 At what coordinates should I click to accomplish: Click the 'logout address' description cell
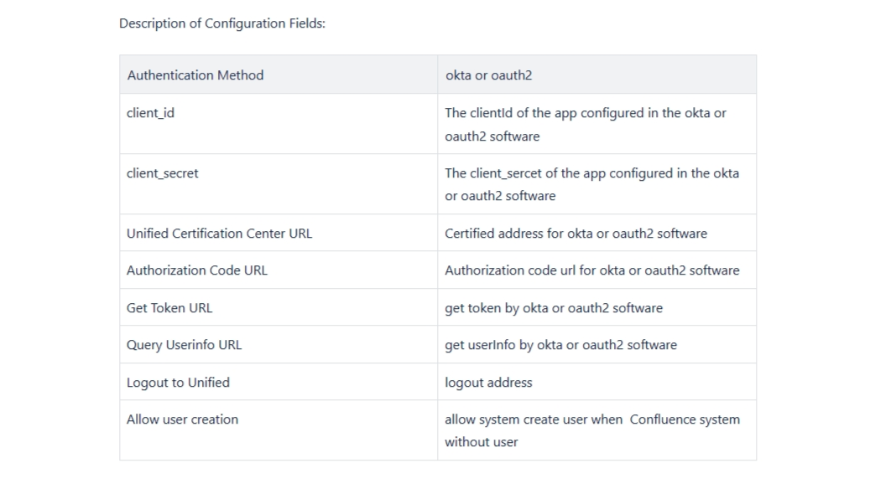(488, 382)
